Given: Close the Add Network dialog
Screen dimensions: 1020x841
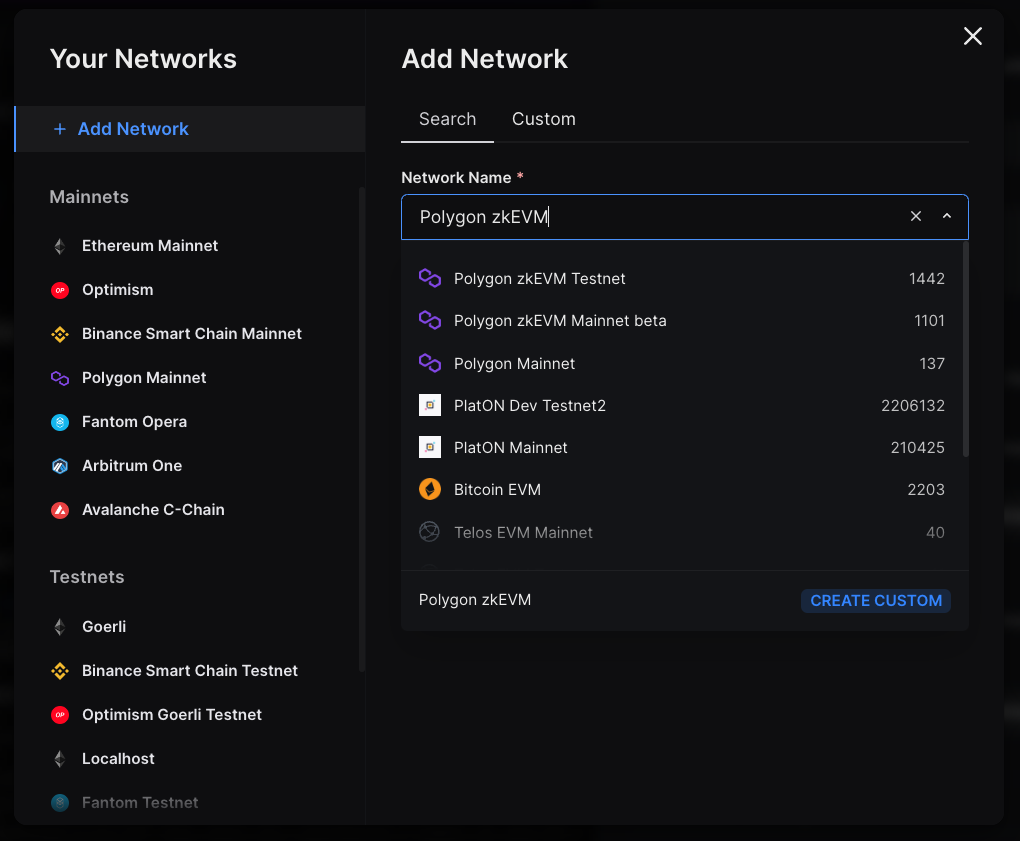Looking at the screenshot, I should click(x=973, y=36).
